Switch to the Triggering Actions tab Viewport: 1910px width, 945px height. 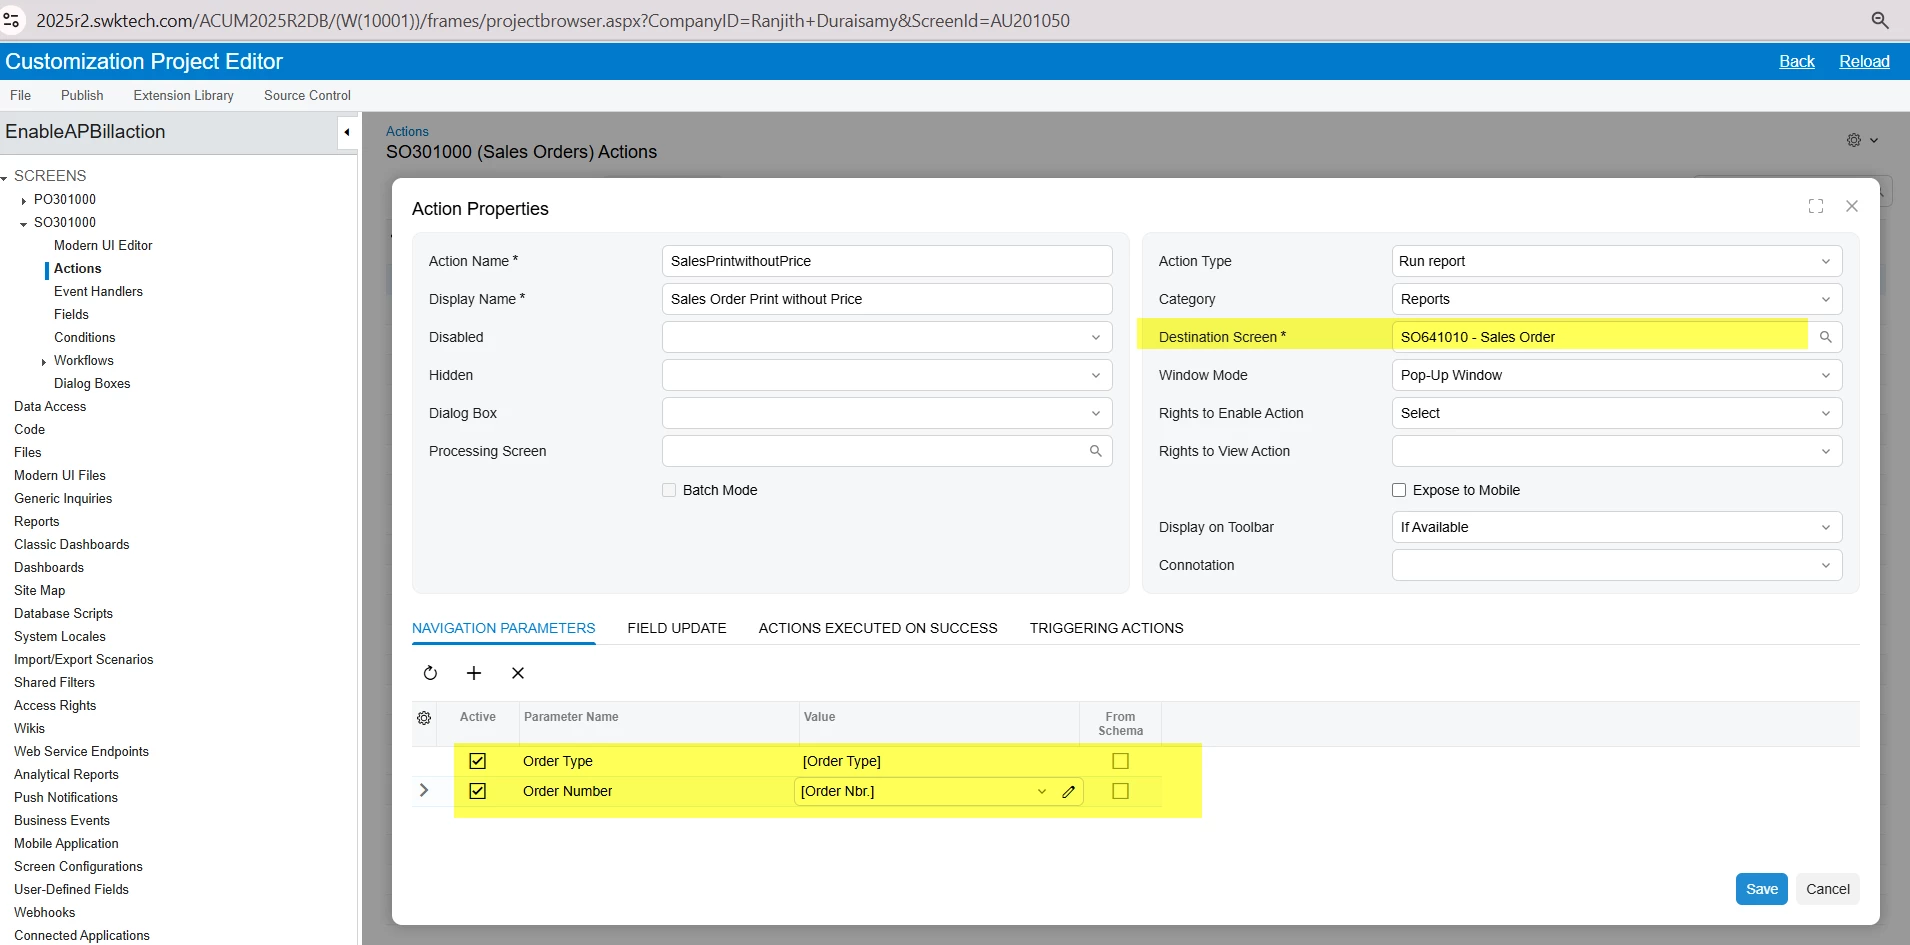(1106, 628)
